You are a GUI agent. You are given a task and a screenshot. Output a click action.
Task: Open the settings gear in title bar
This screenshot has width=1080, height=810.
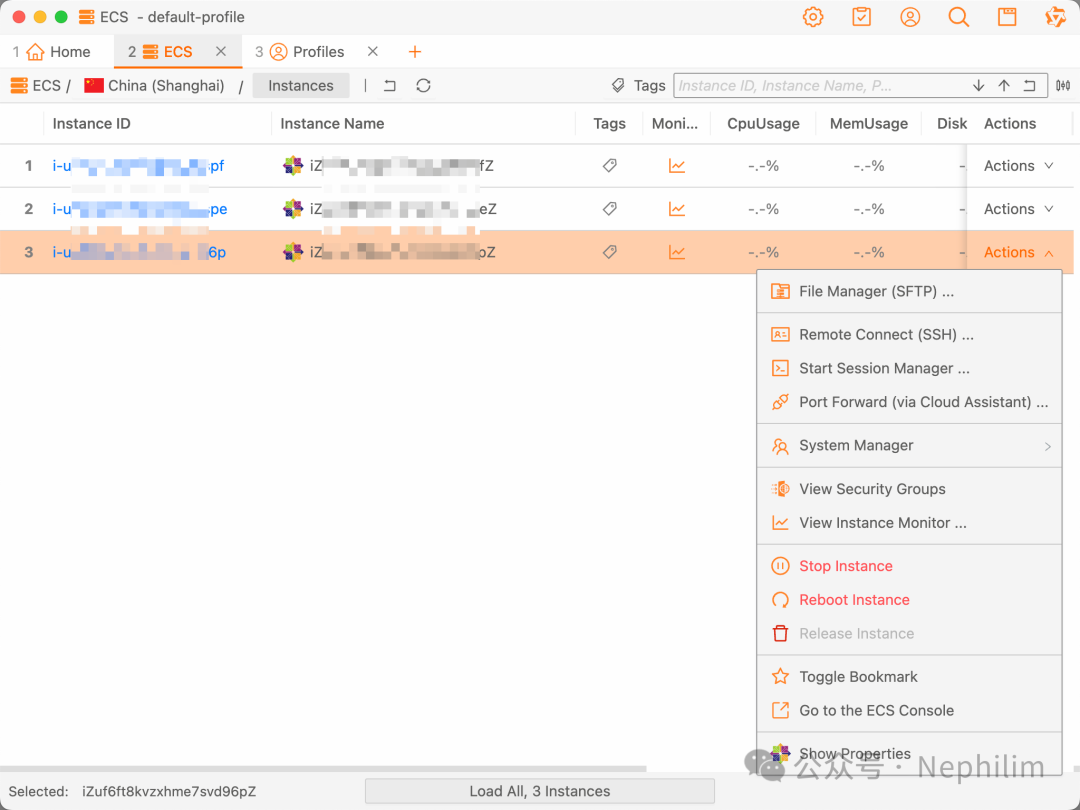[x=813, y=17]
